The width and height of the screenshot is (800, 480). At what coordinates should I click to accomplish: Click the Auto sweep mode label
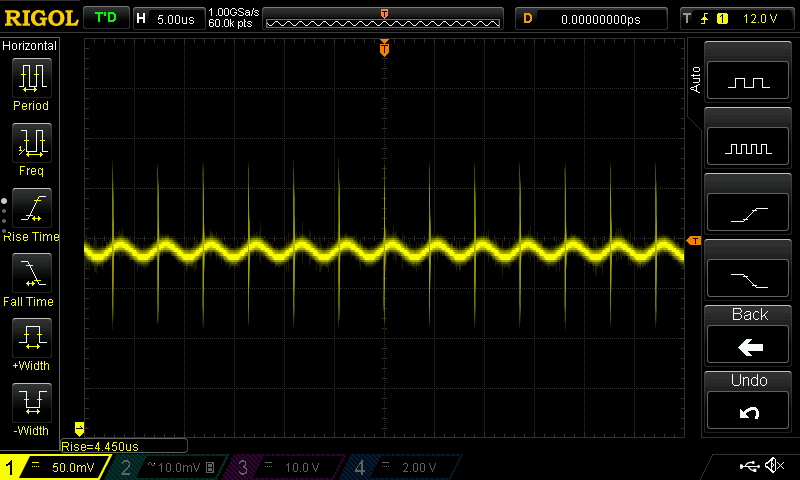click(x=695, y=80)
